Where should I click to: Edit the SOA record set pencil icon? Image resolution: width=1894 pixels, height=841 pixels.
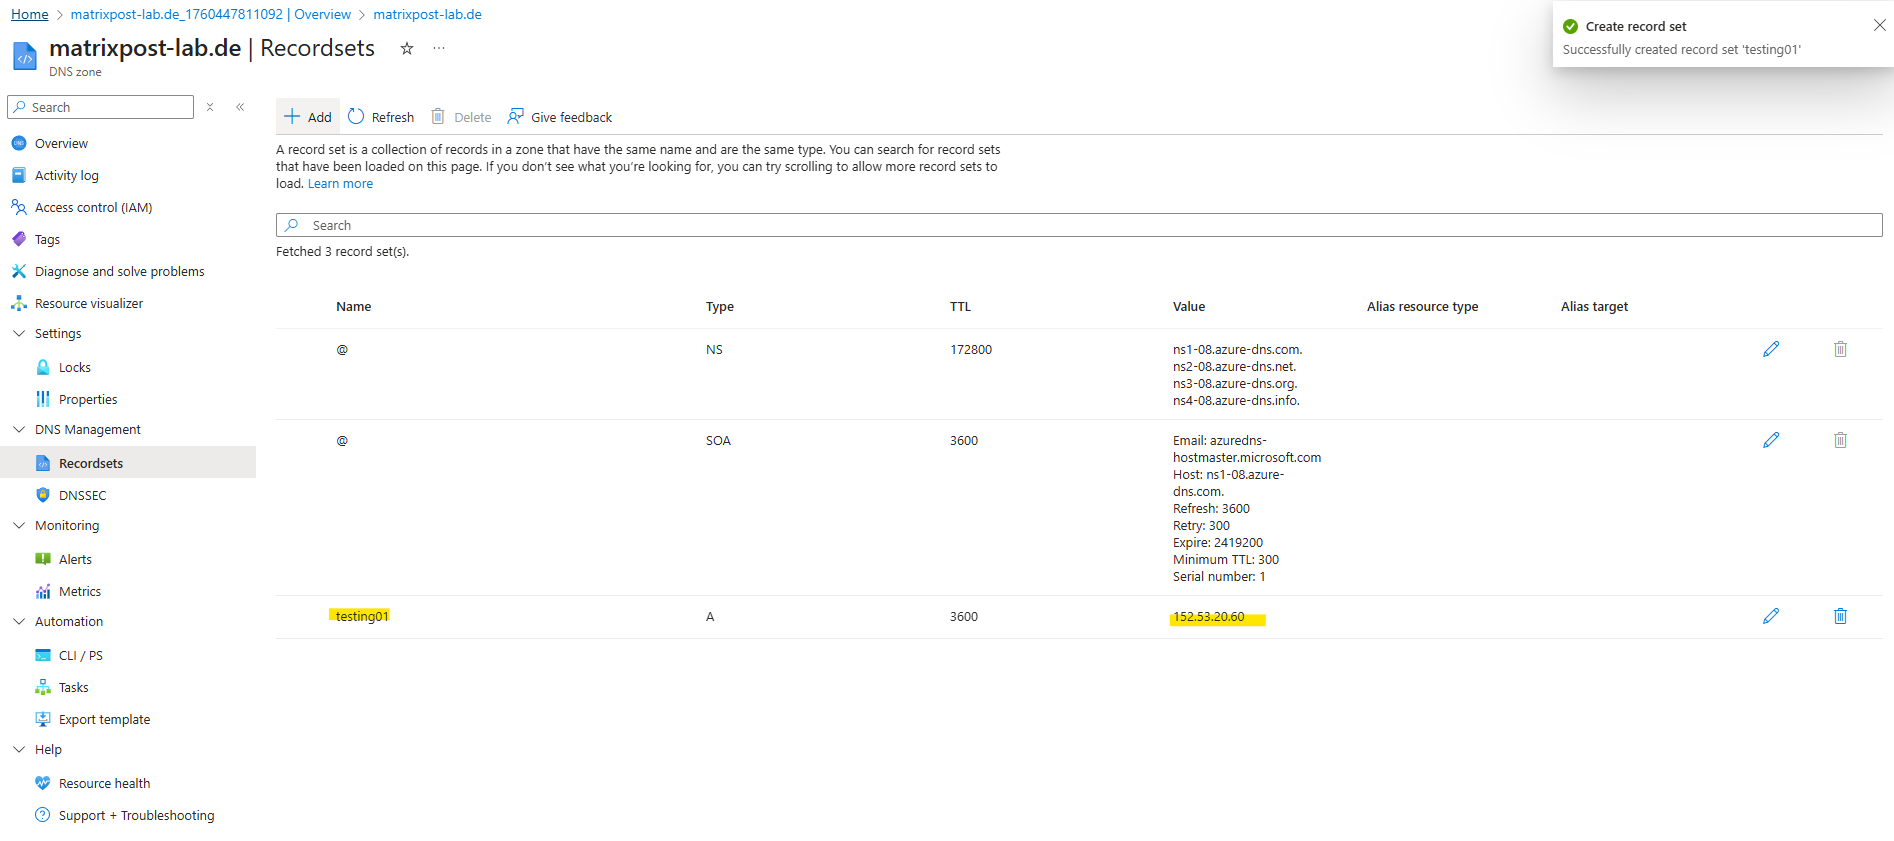[x=1771, y=440]
